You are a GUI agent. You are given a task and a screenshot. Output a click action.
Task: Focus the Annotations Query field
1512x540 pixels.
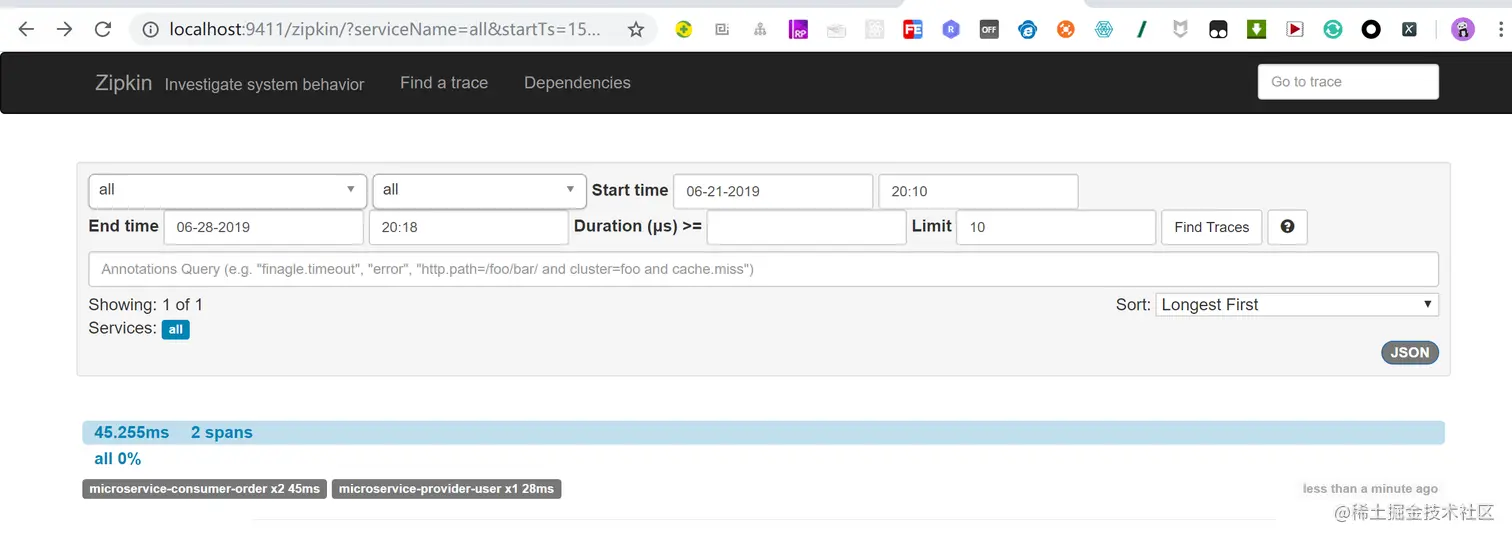point(763,269)
